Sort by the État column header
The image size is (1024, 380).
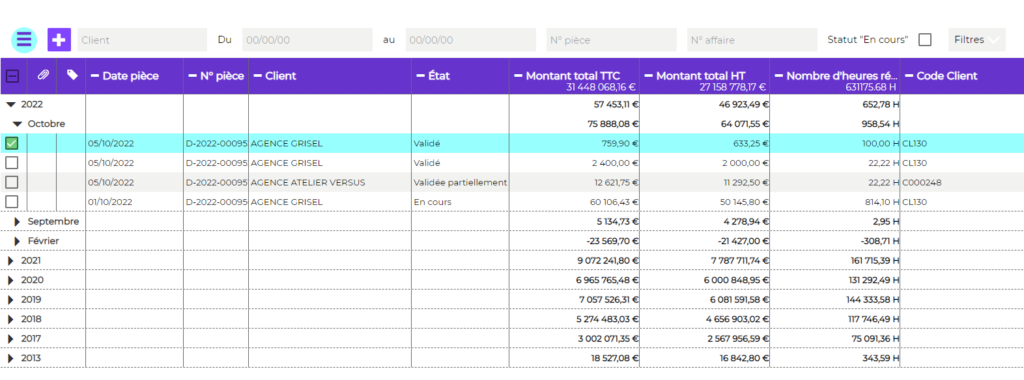(x=439, y=76)
